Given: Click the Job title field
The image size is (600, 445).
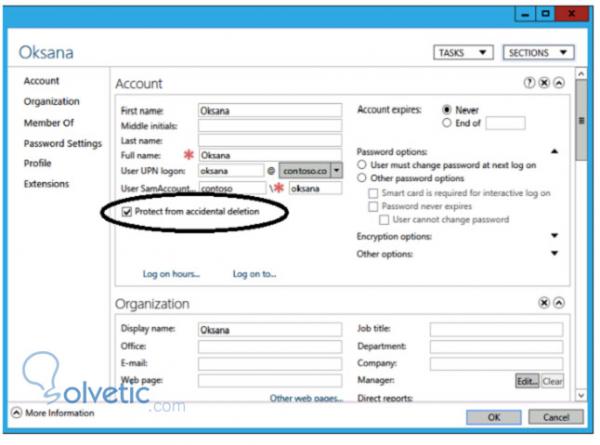Looking at the screenshot, I should (497, 329).
